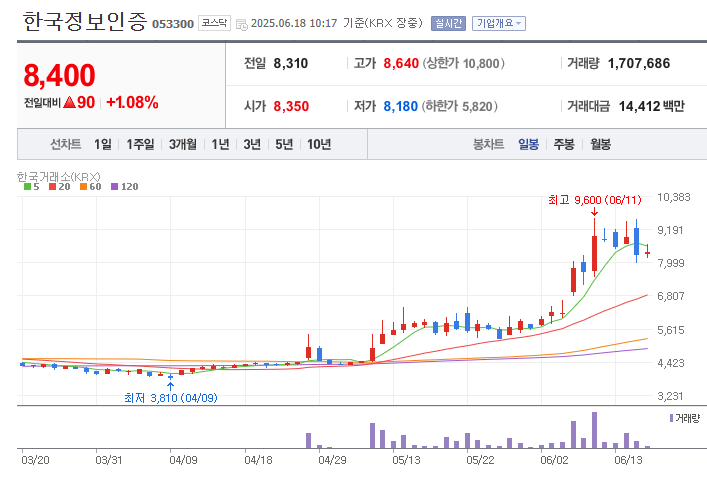Screen dimensions: 707x486
Task: Open the 기업개요 dropdown
Action: [x=499, y=23]
